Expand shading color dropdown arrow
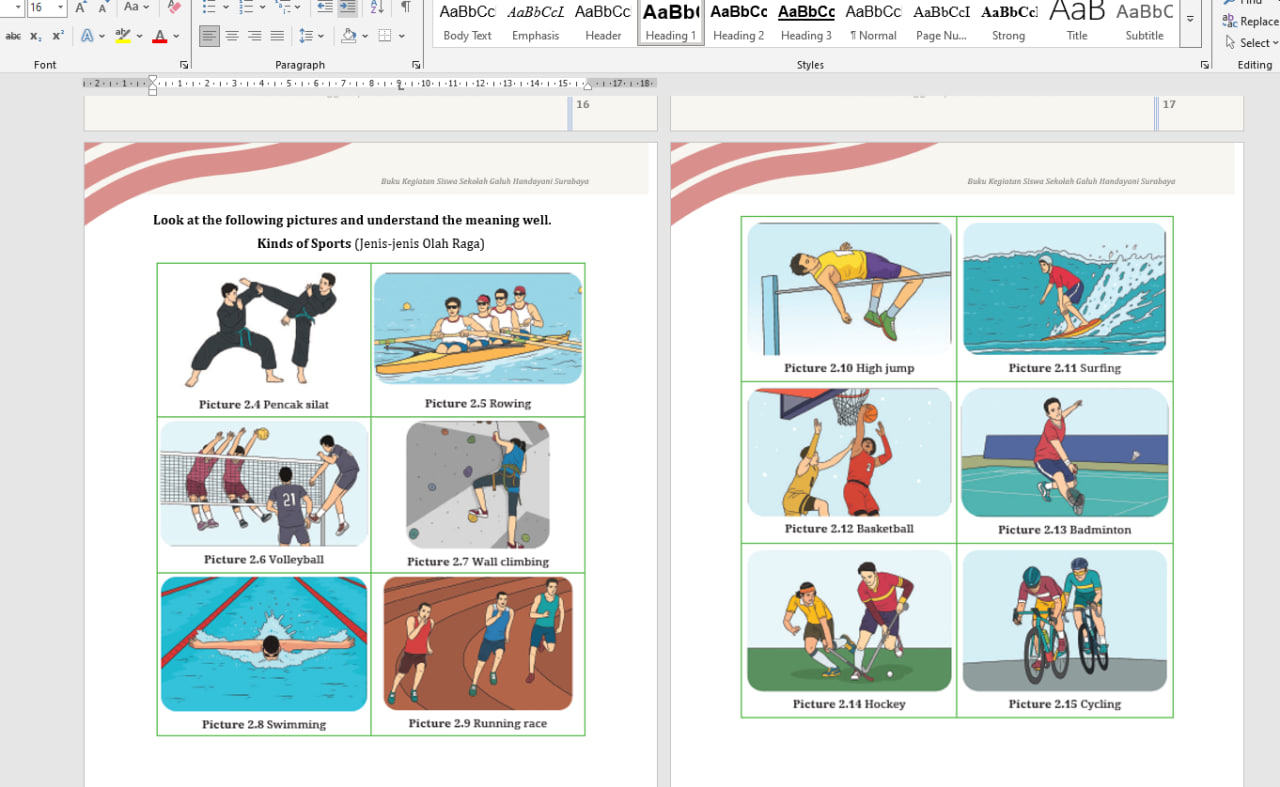 click(x=364, y=36)
